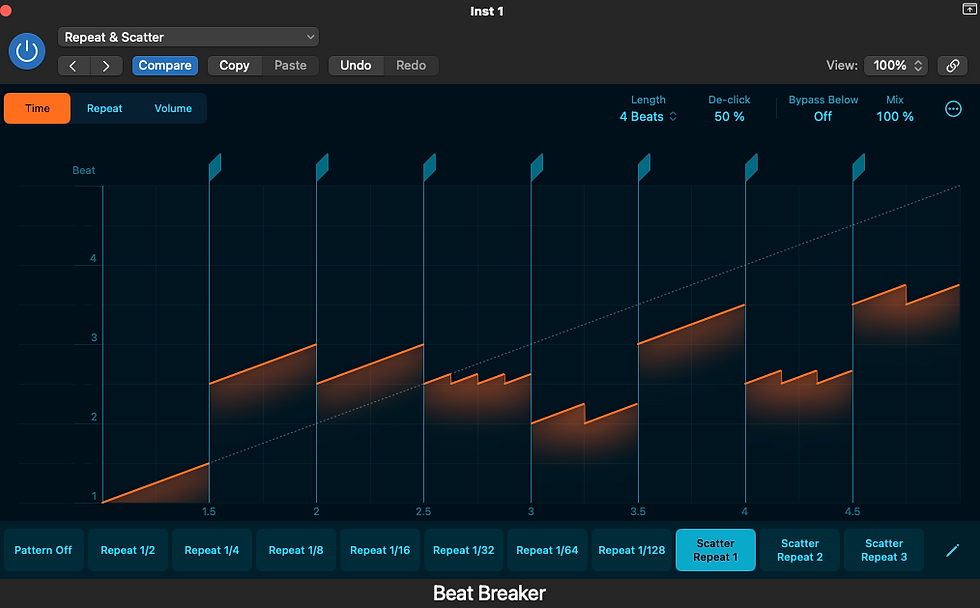Image resolution: width=980 pixels, height=608 pixels.
Task: Go to the next preset arrow
Action: click(x=106, y=66)
